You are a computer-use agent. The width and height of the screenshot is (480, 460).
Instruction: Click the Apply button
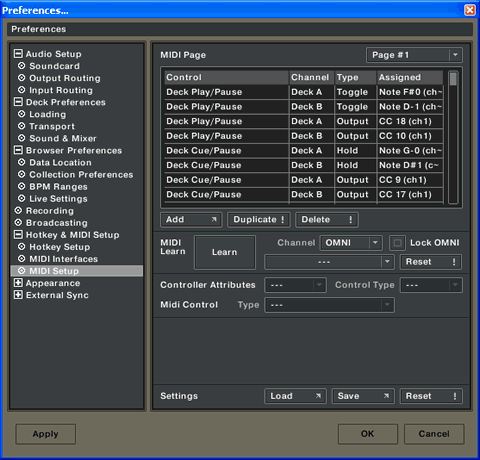point(46,434)
